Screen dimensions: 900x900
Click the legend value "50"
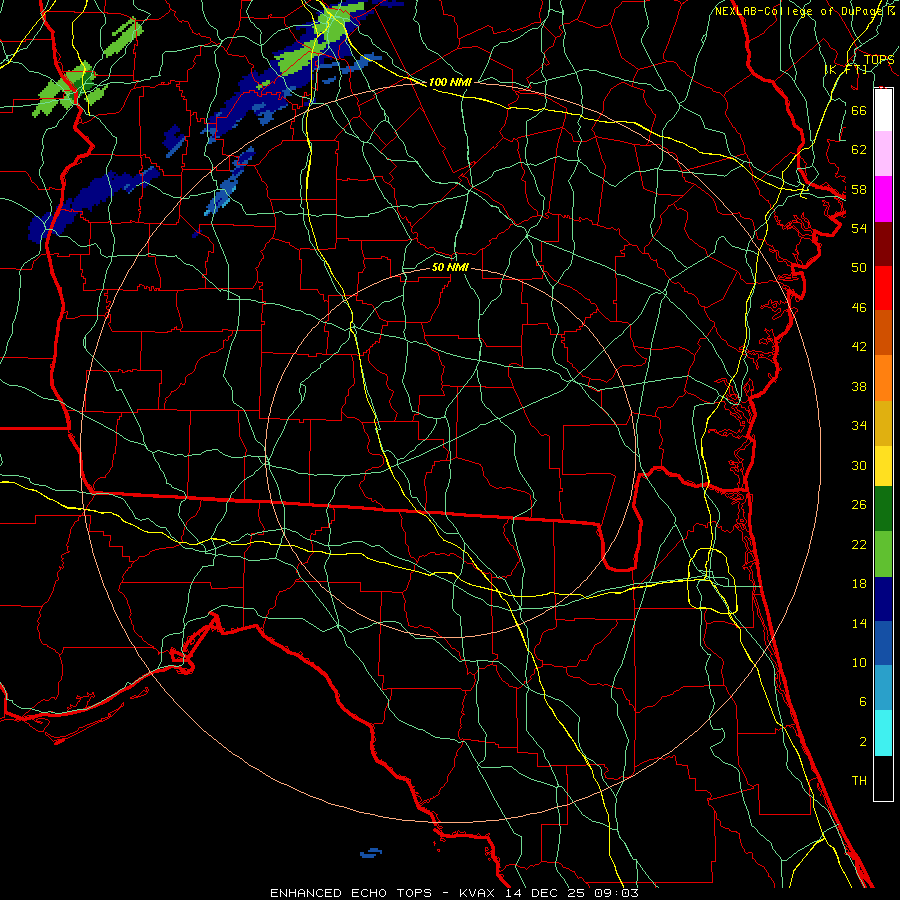click(x=859, y=267)
